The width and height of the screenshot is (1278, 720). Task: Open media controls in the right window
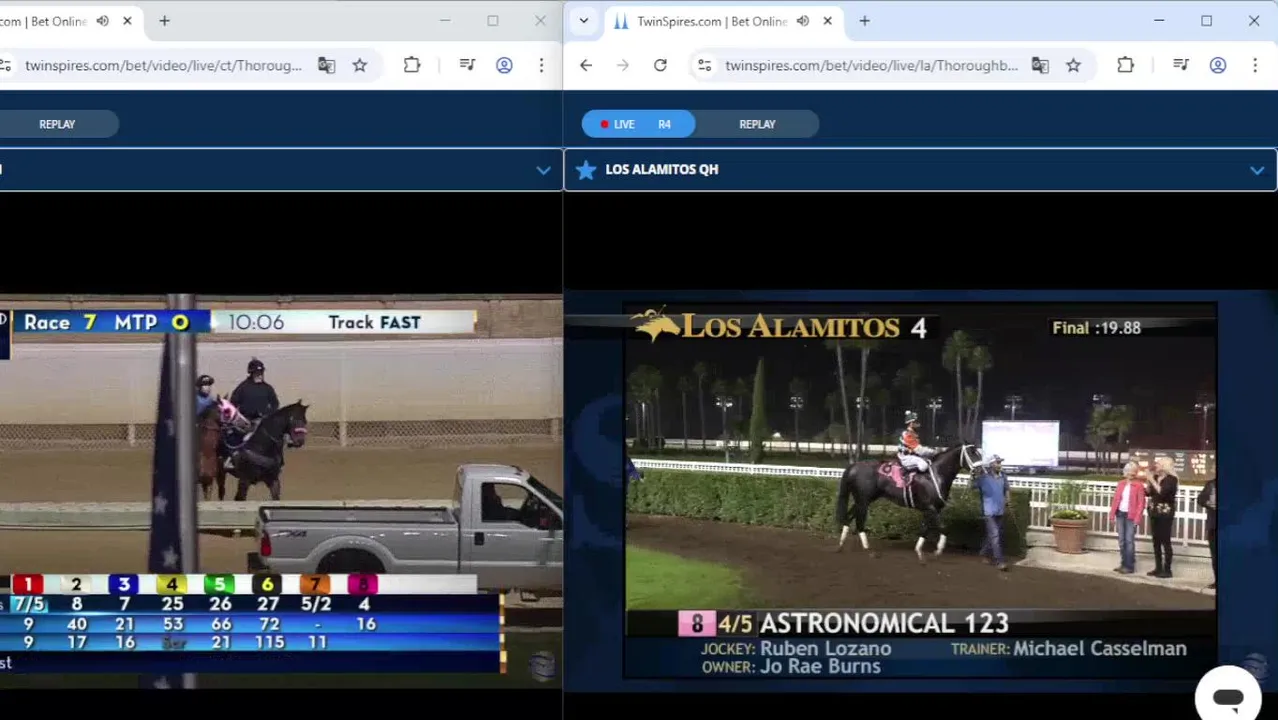point(1181,65)
